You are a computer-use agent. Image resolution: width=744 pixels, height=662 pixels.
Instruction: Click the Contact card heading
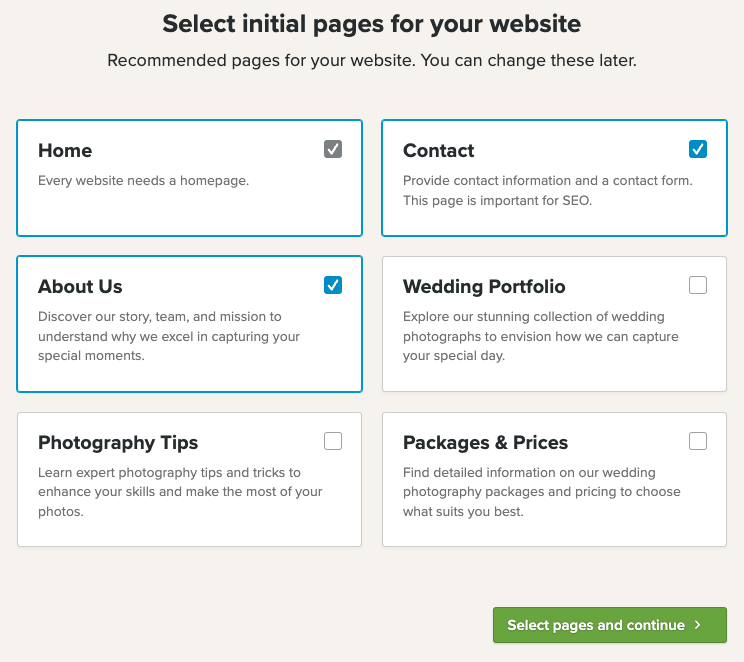pos(438,151)
